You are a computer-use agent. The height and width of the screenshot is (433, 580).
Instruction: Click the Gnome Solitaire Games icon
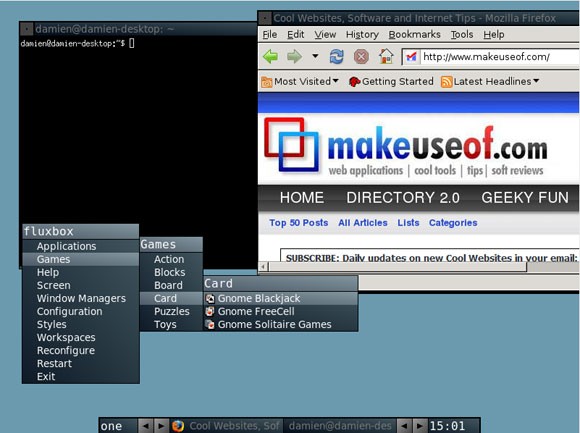click(210, 324)
